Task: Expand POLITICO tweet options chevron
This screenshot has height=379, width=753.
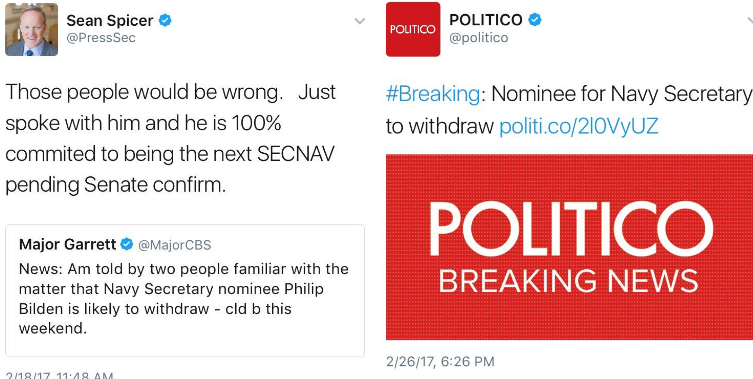Action: coord(750,20)
